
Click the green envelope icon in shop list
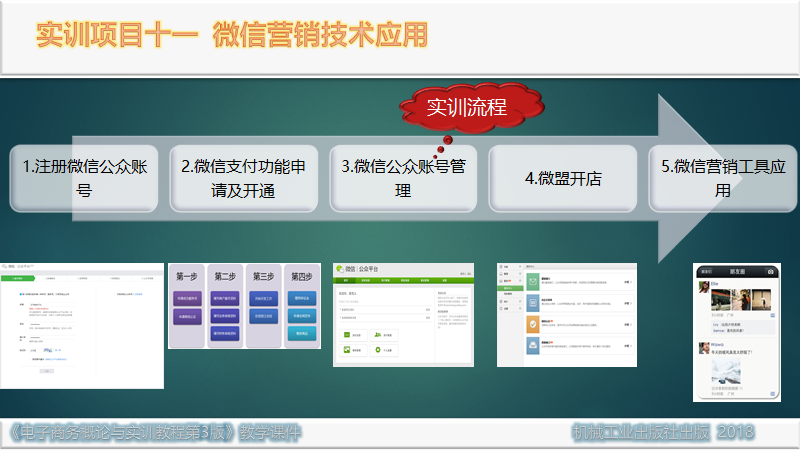point(533,282)
